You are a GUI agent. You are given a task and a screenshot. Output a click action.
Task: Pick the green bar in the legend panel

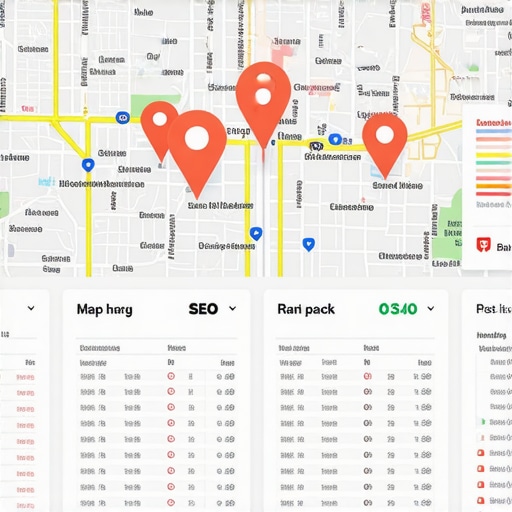tap(494, 163)
